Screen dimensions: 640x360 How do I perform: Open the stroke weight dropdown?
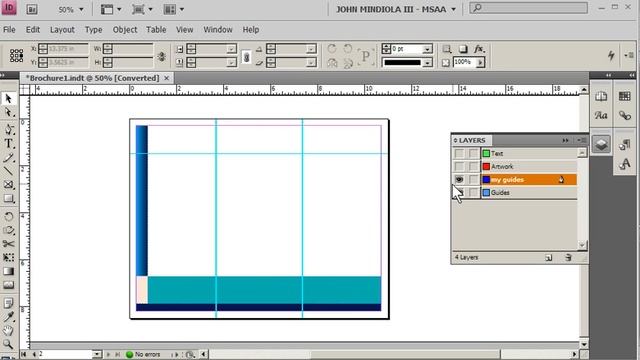click(x=427, y=49)
